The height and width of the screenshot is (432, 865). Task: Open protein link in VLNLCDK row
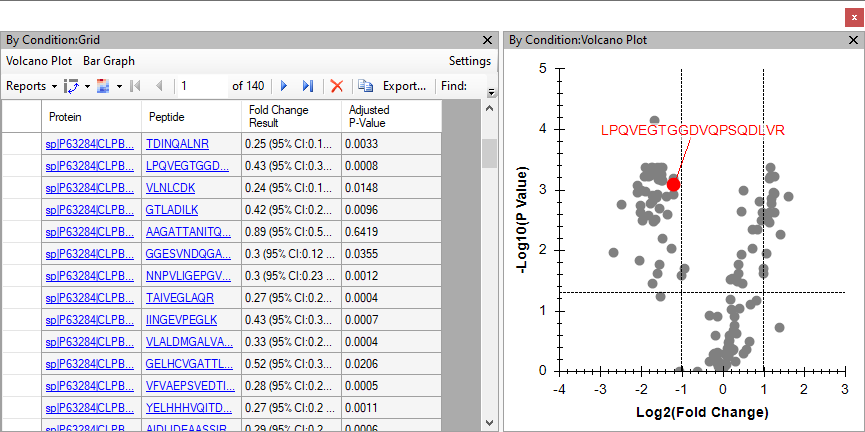click(x=90, y=188)
